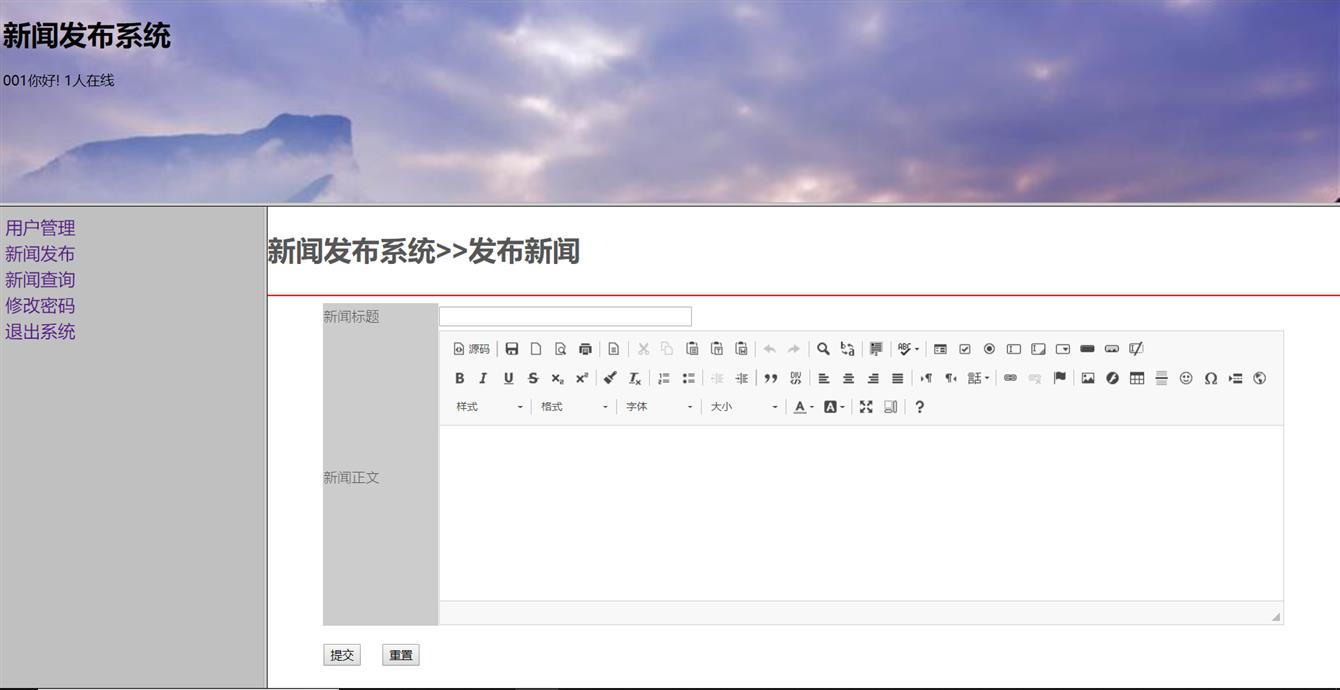Maximize the editor area

[x=866, y=407]
